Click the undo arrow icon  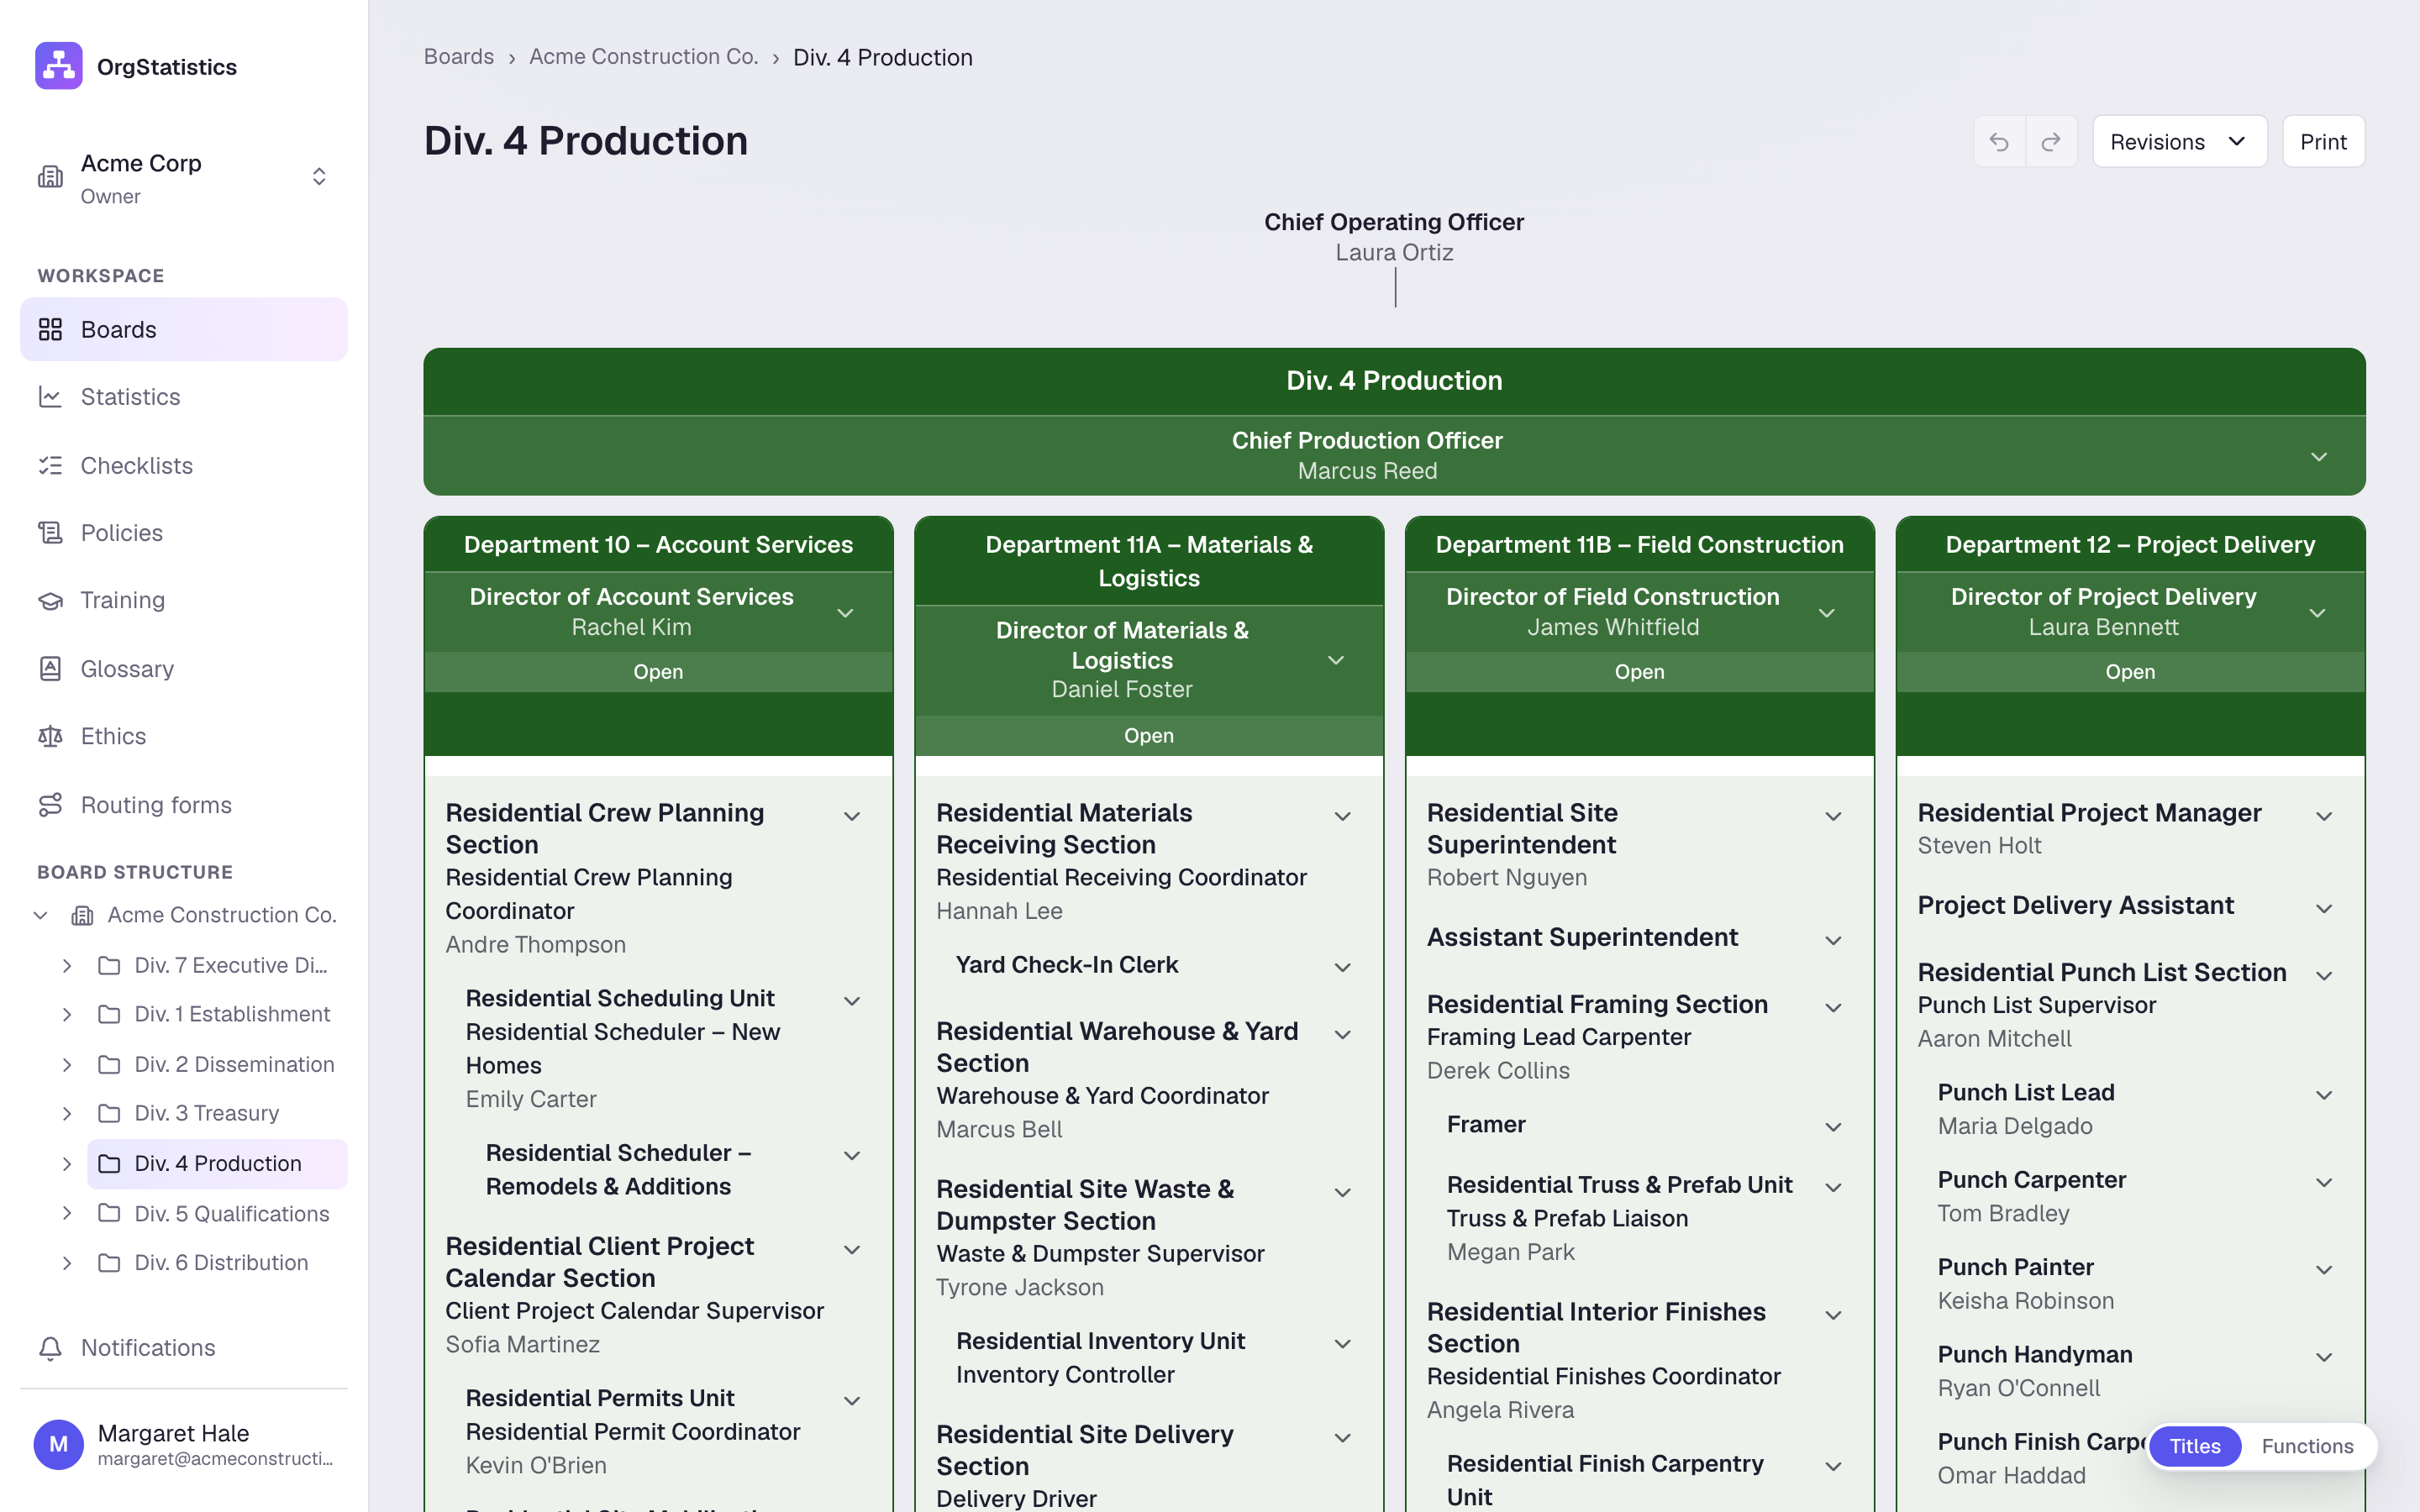point(1999,142)
